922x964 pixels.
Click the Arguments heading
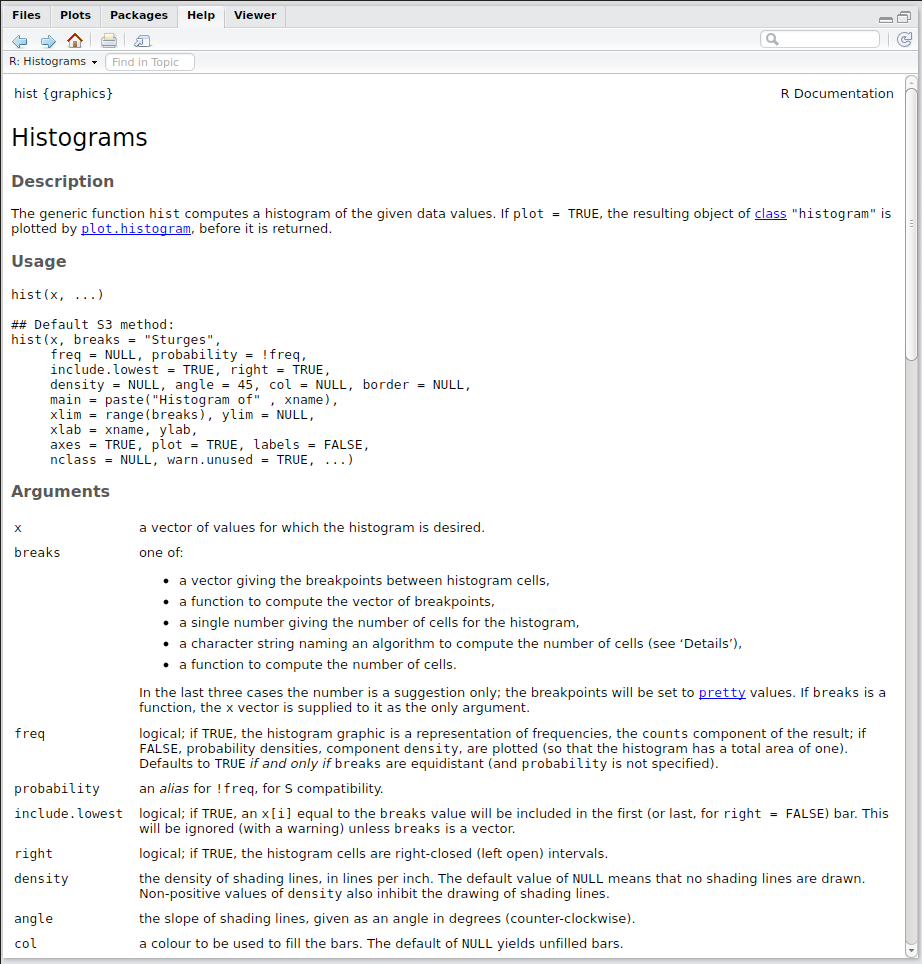point(60,491)
